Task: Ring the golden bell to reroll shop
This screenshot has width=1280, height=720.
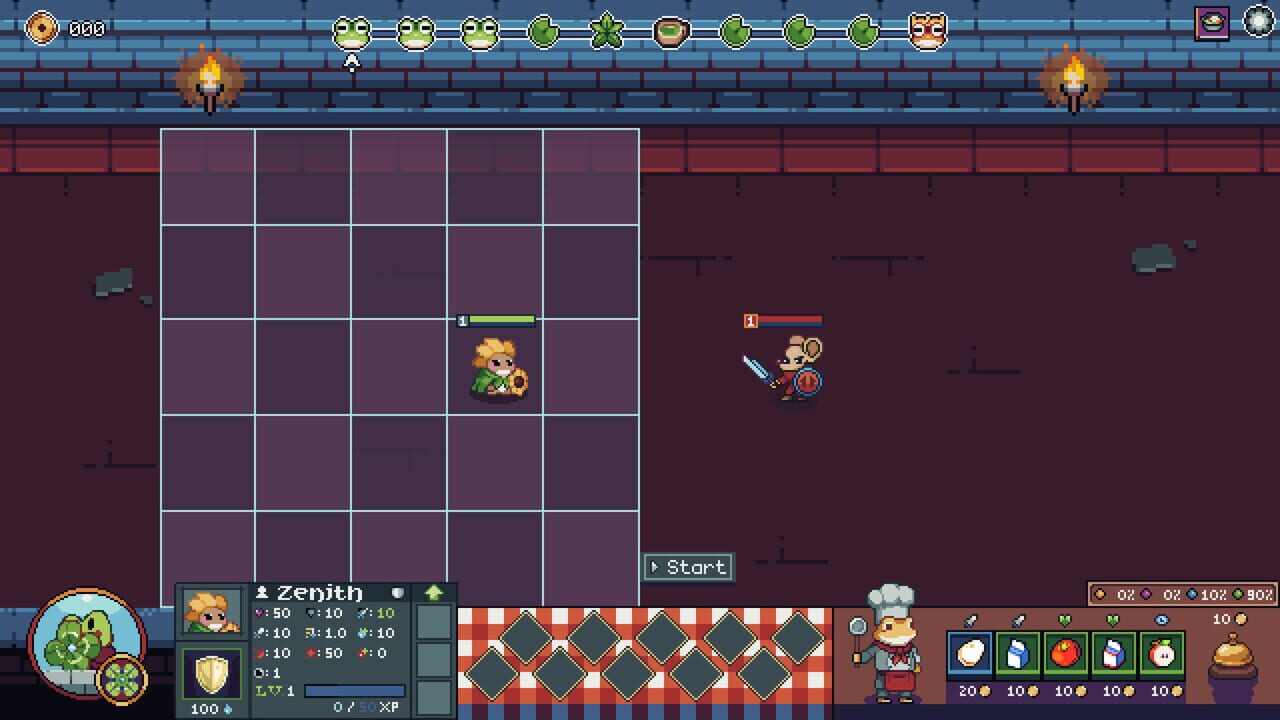Action: 1231,658
